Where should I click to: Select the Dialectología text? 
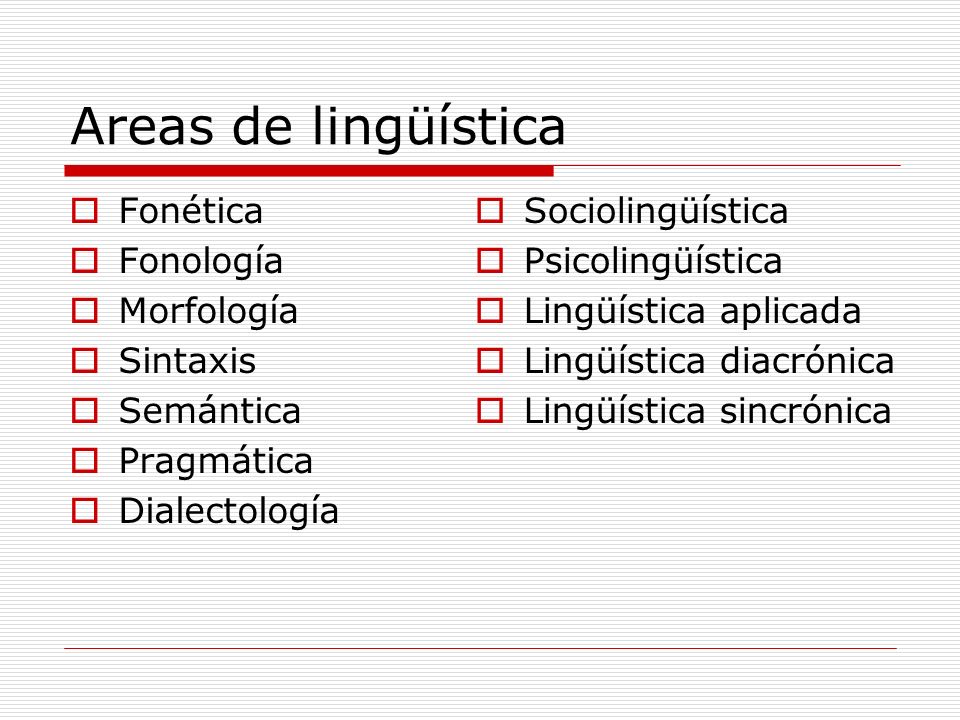pyautogui.click(x=229, y=511)
